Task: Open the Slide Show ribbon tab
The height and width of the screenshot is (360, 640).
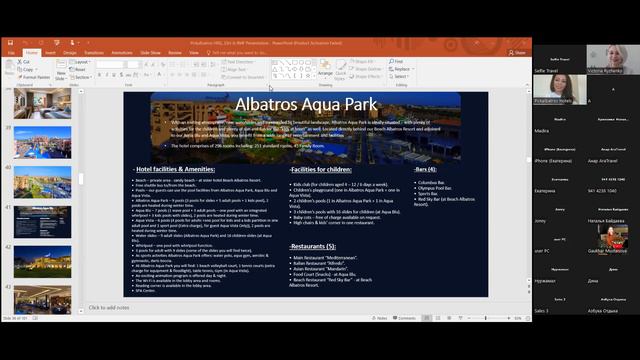Action: click(150, 53)
